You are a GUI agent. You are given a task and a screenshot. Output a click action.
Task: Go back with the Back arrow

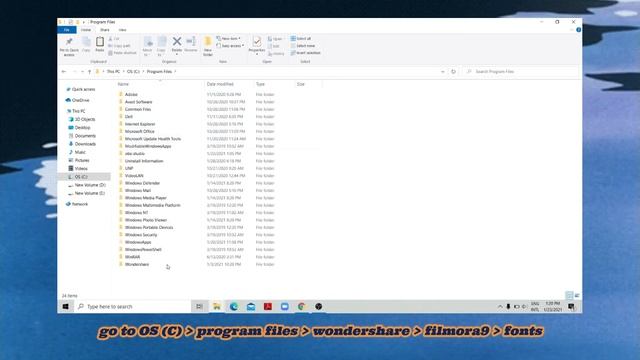64,71
